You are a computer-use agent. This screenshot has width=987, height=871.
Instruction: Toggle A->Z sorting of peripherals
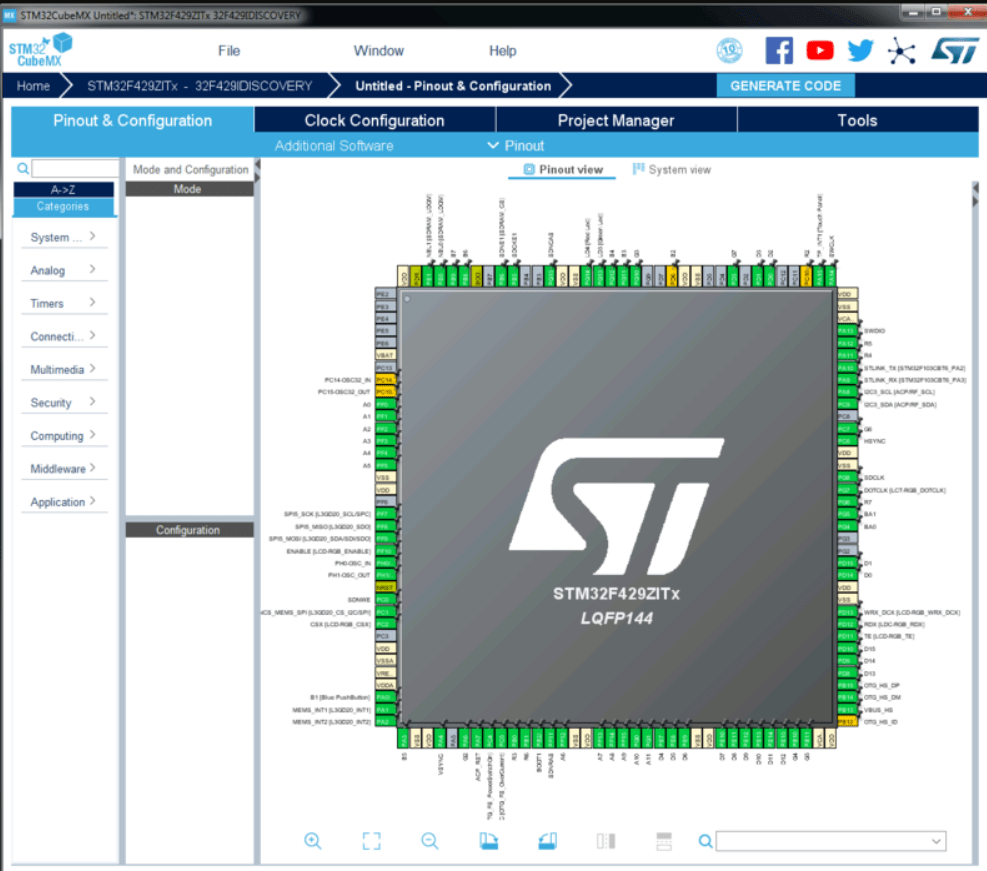tap(63, 189)
